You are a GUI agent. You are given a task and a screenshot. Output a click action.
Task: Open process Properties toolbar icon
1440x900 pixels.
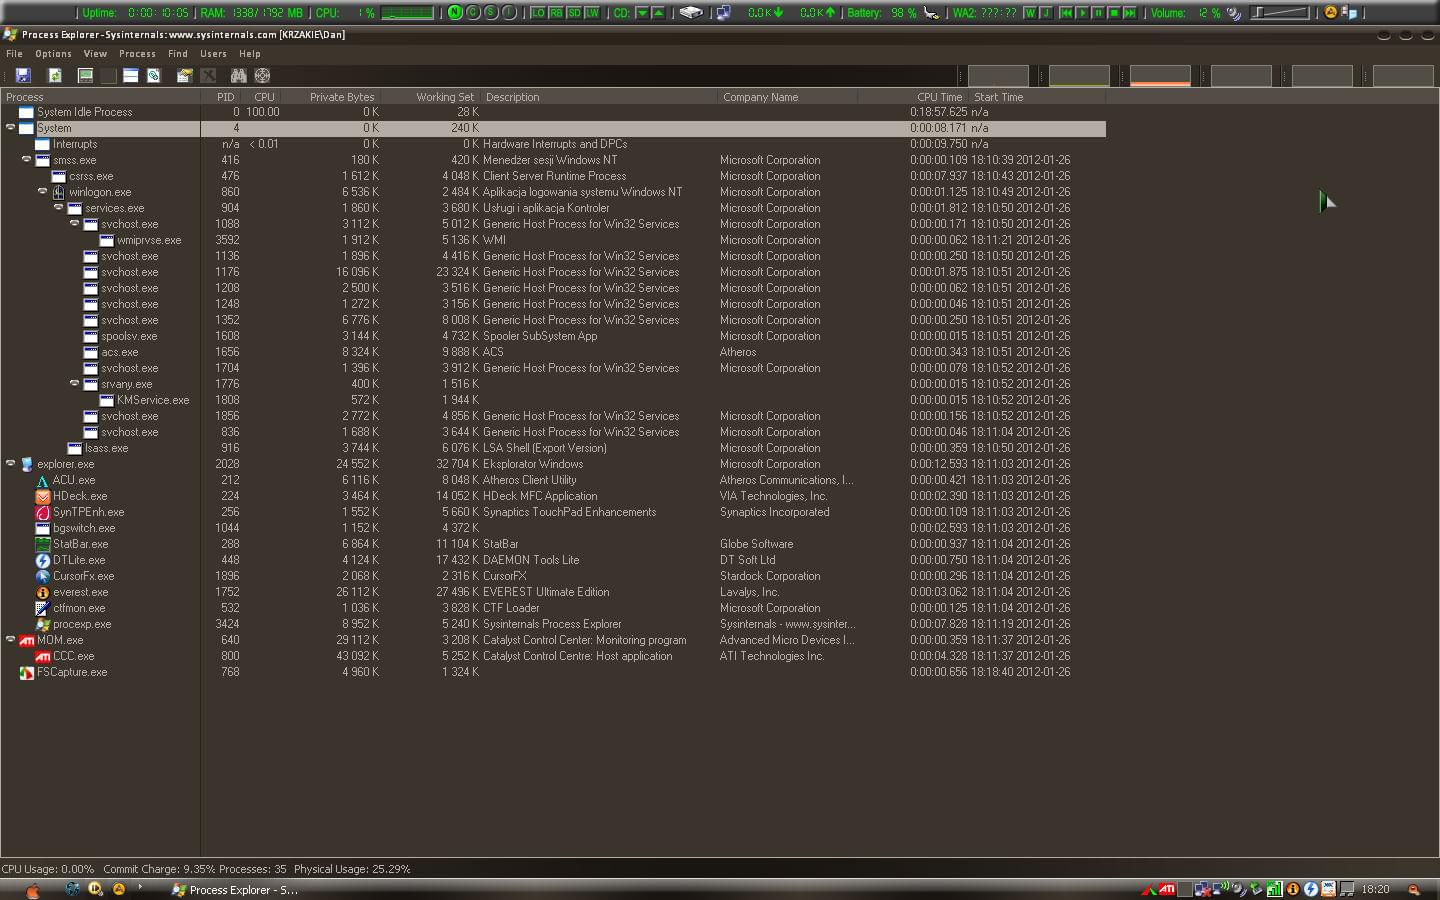[x=184, y=75]
